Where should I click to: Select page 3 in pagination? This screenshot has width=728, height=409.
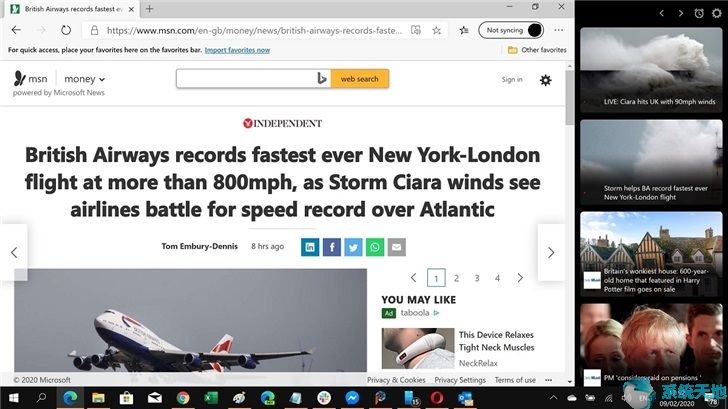click(477, 278)
